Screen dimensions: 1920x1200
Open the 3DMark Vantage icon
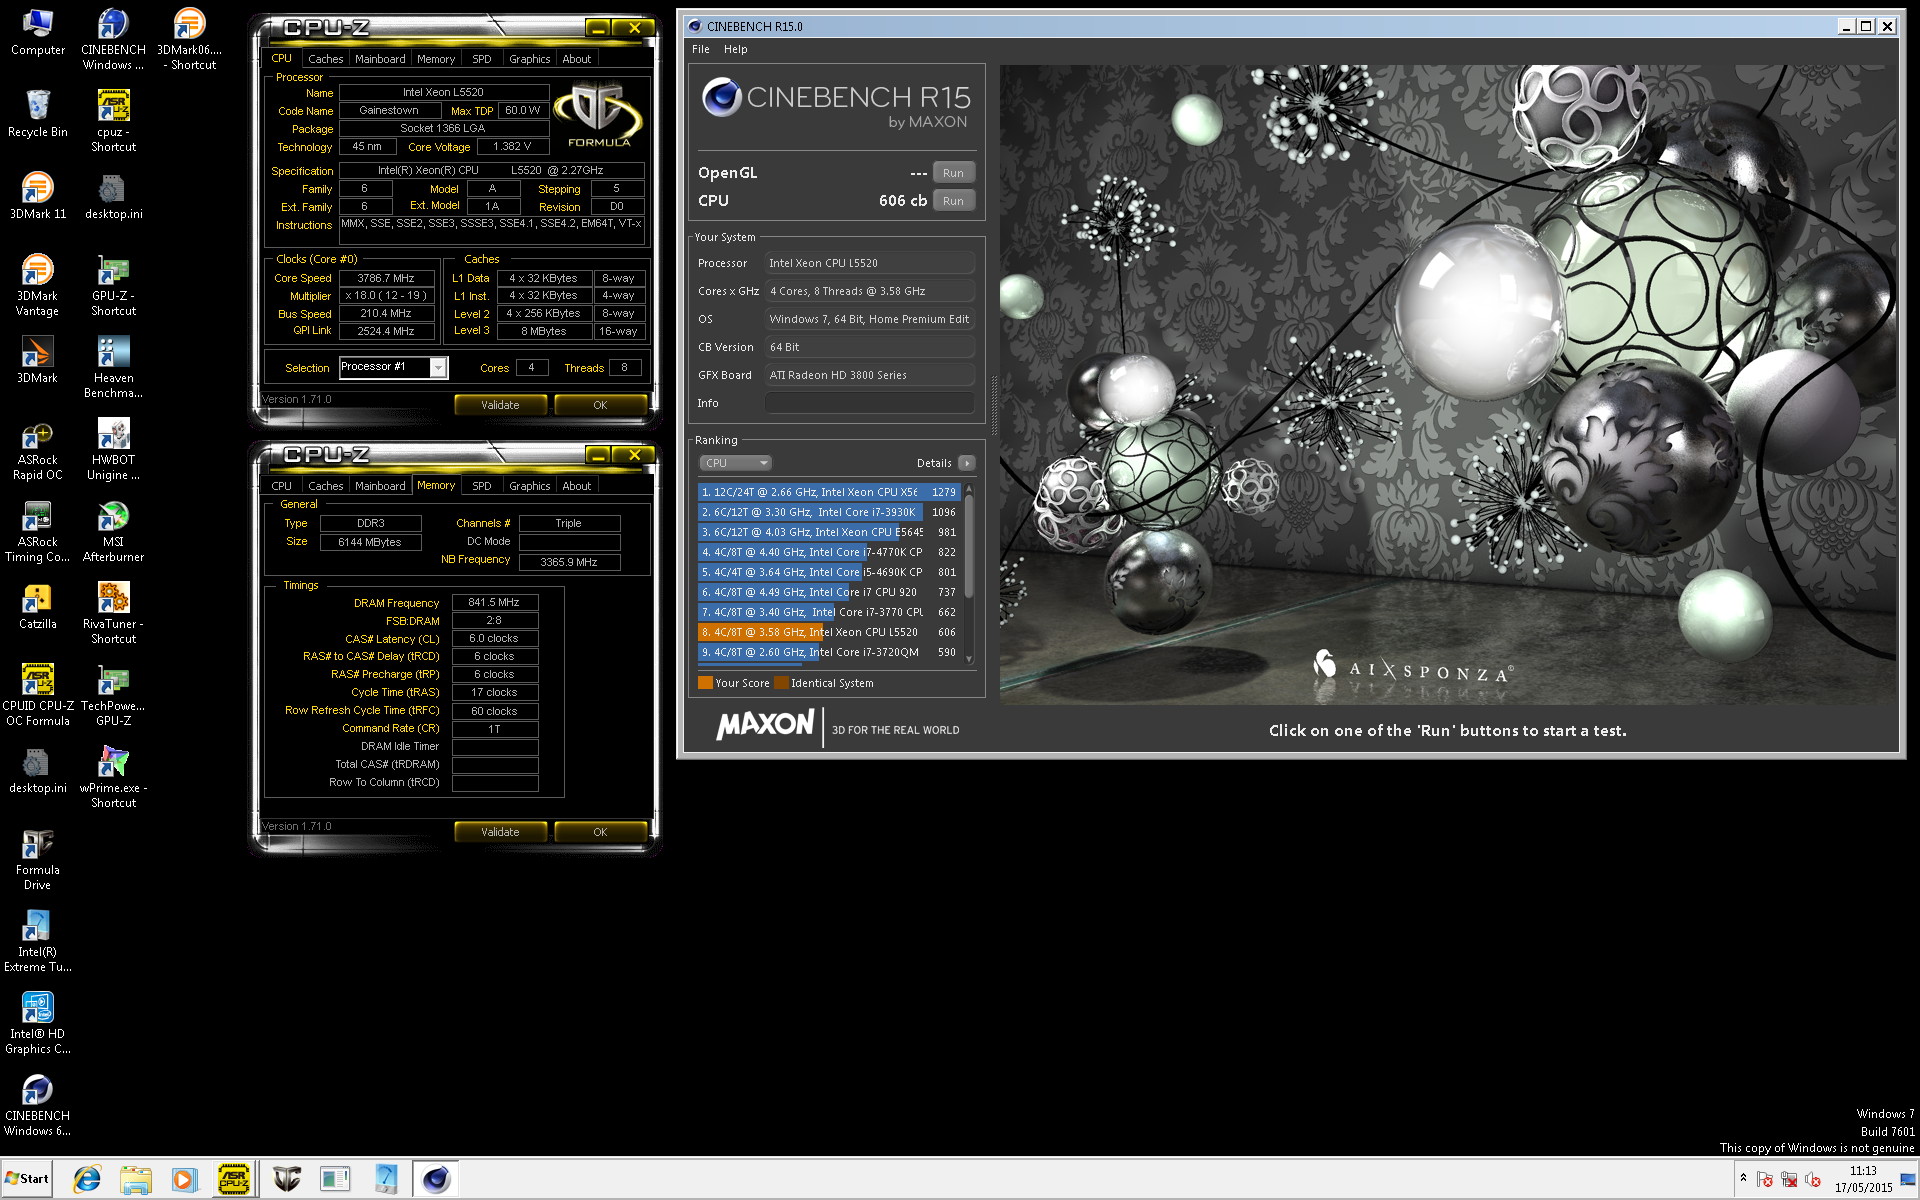pos(37,286)
